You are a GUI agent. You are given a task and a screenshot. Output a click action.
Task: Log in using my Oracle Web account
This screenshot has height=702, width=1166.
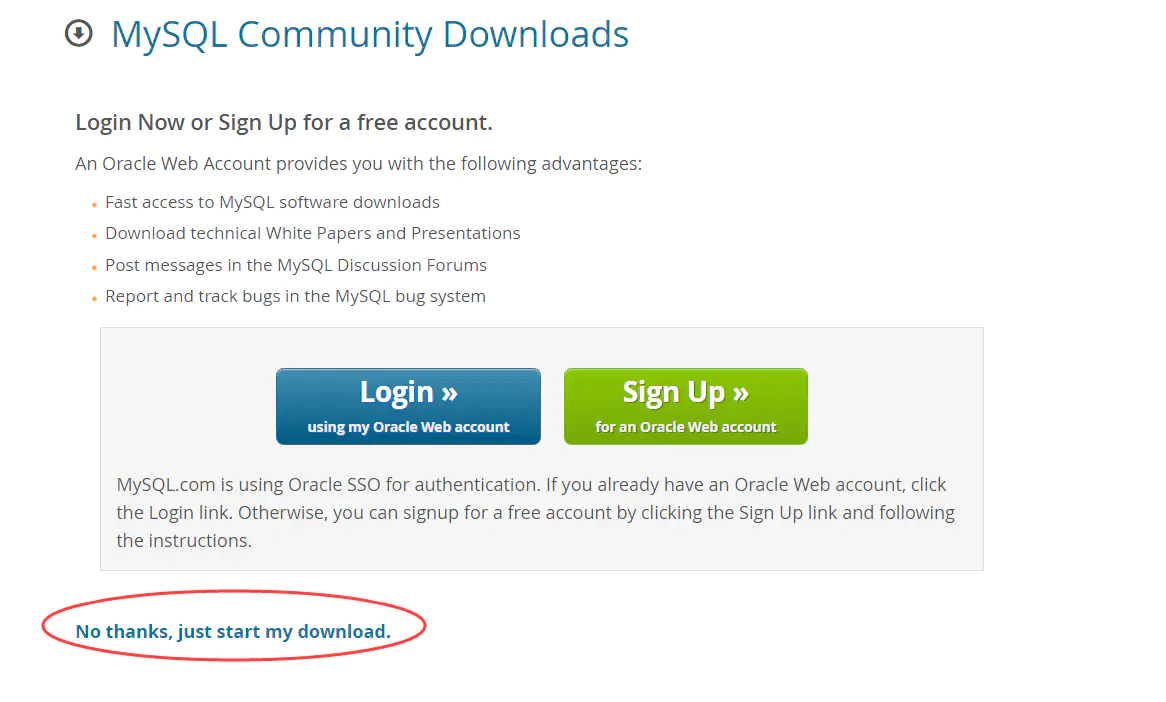click(x=408, y=406)
